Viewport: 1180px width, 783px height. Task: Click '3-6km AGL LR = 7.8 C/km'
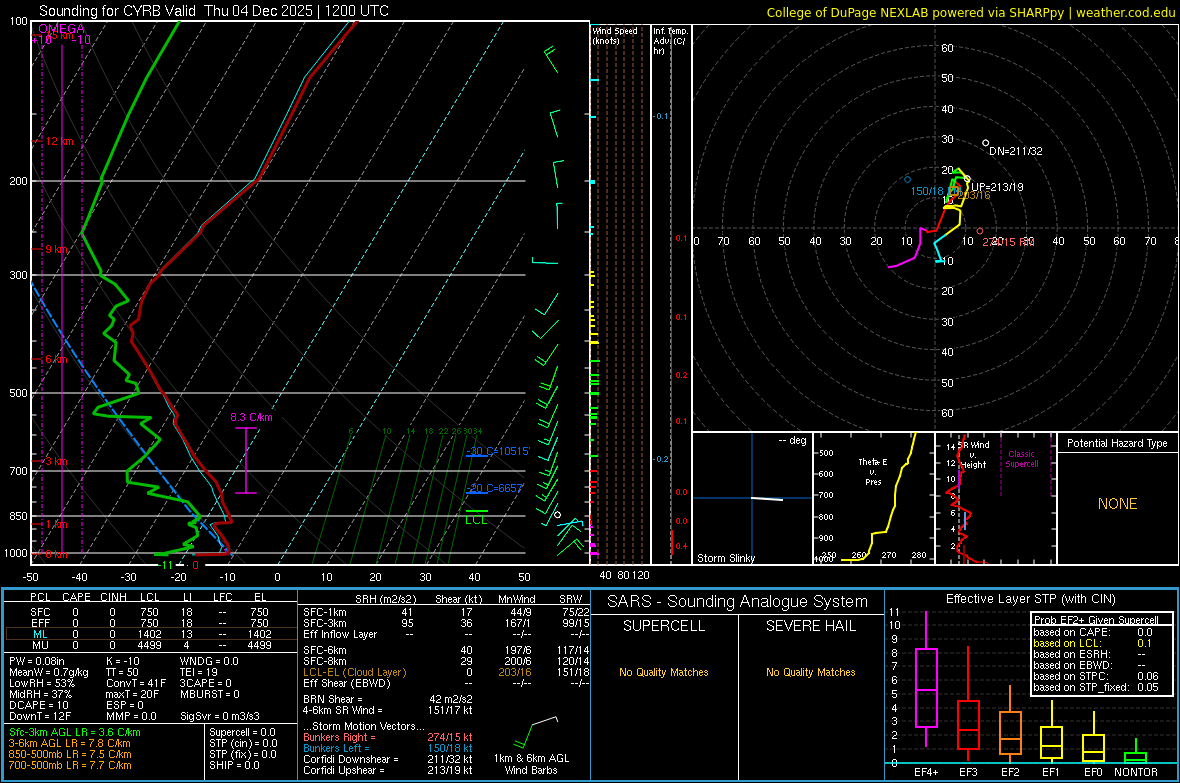coord(69,743)
